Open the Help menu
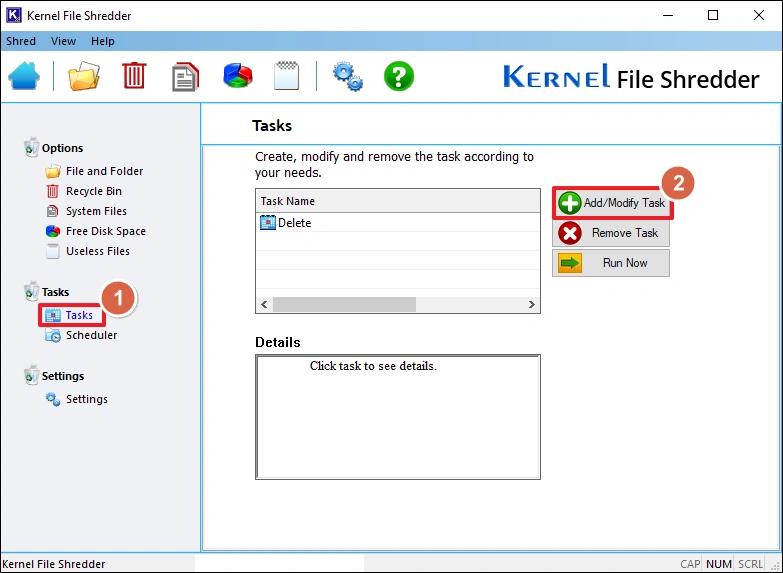 (x=103, y=41)
